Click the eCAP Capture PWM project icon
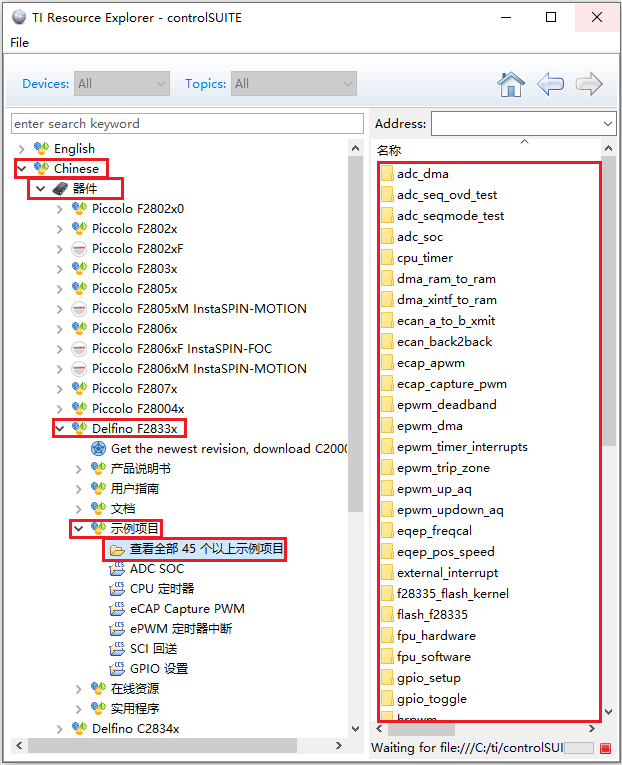The height and width of the screenshot is (765, 622). click(x=117, y=609)
